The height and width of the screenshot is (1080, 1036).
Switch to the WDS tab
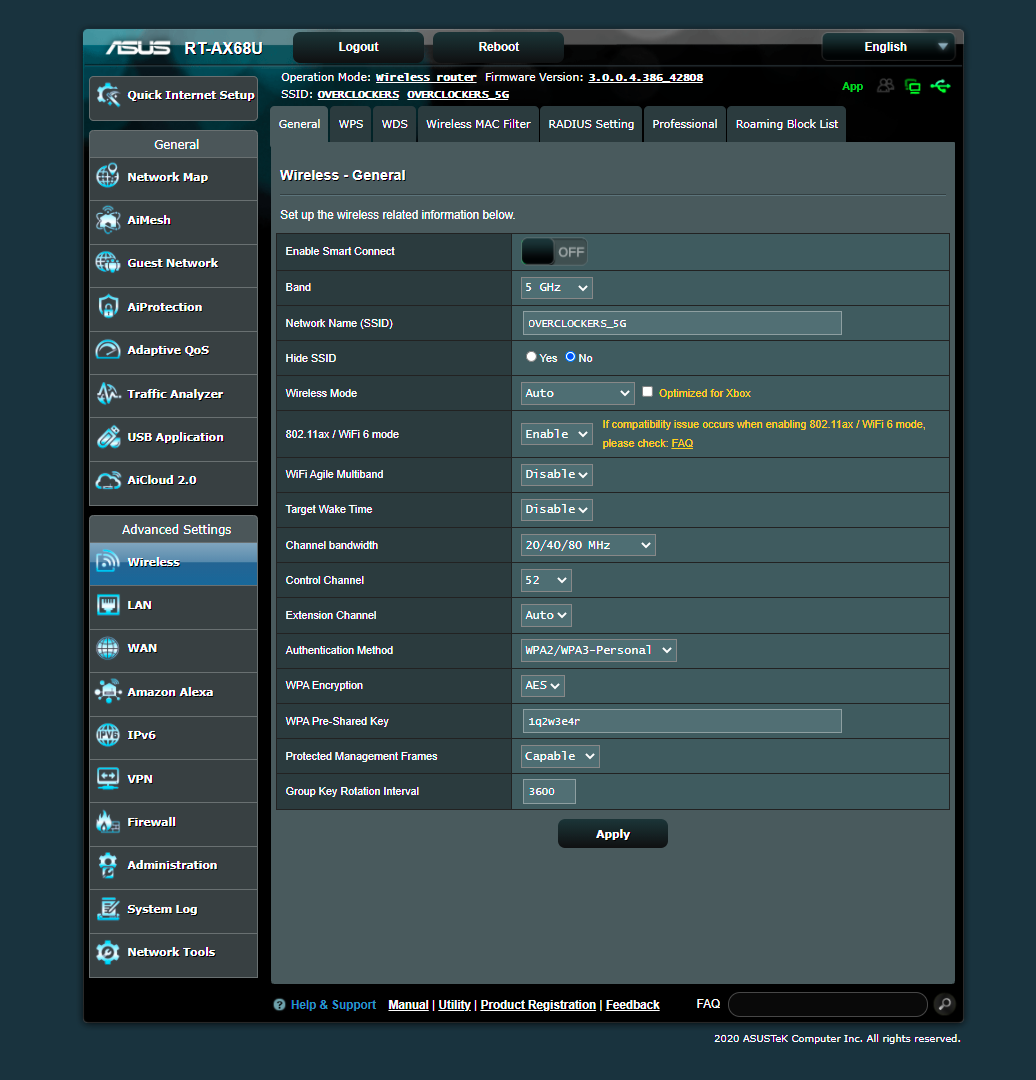click(x=395, y=124)
